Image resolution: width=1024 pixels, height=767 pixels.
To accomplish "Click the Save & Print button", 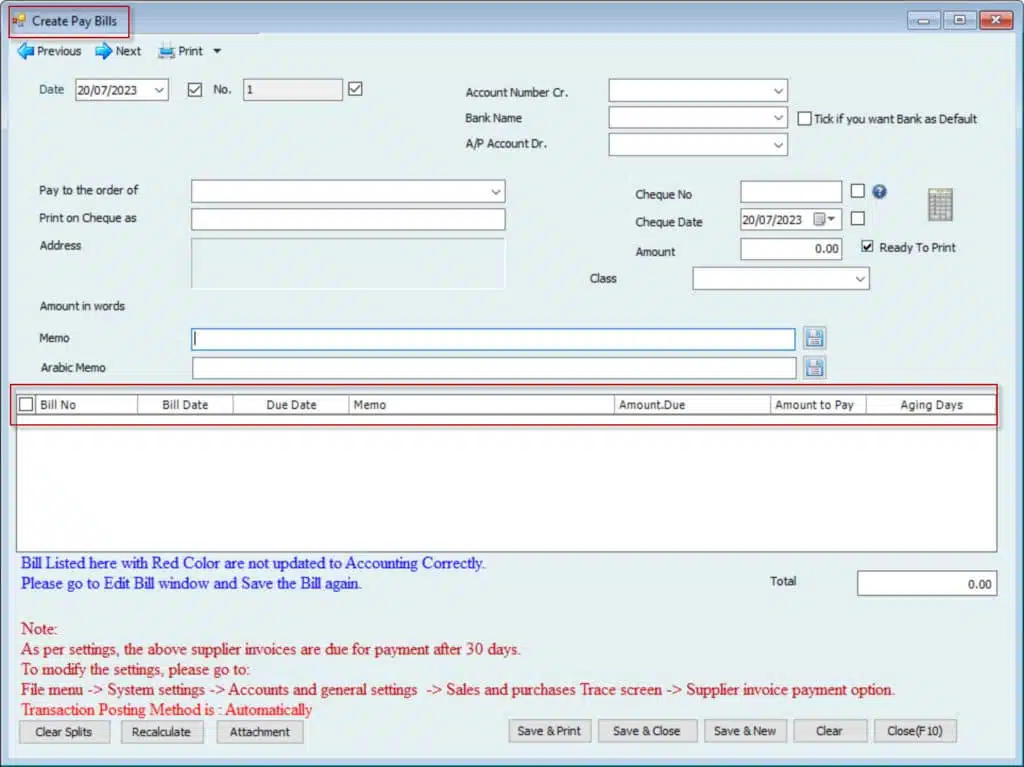I will [549, 731].
